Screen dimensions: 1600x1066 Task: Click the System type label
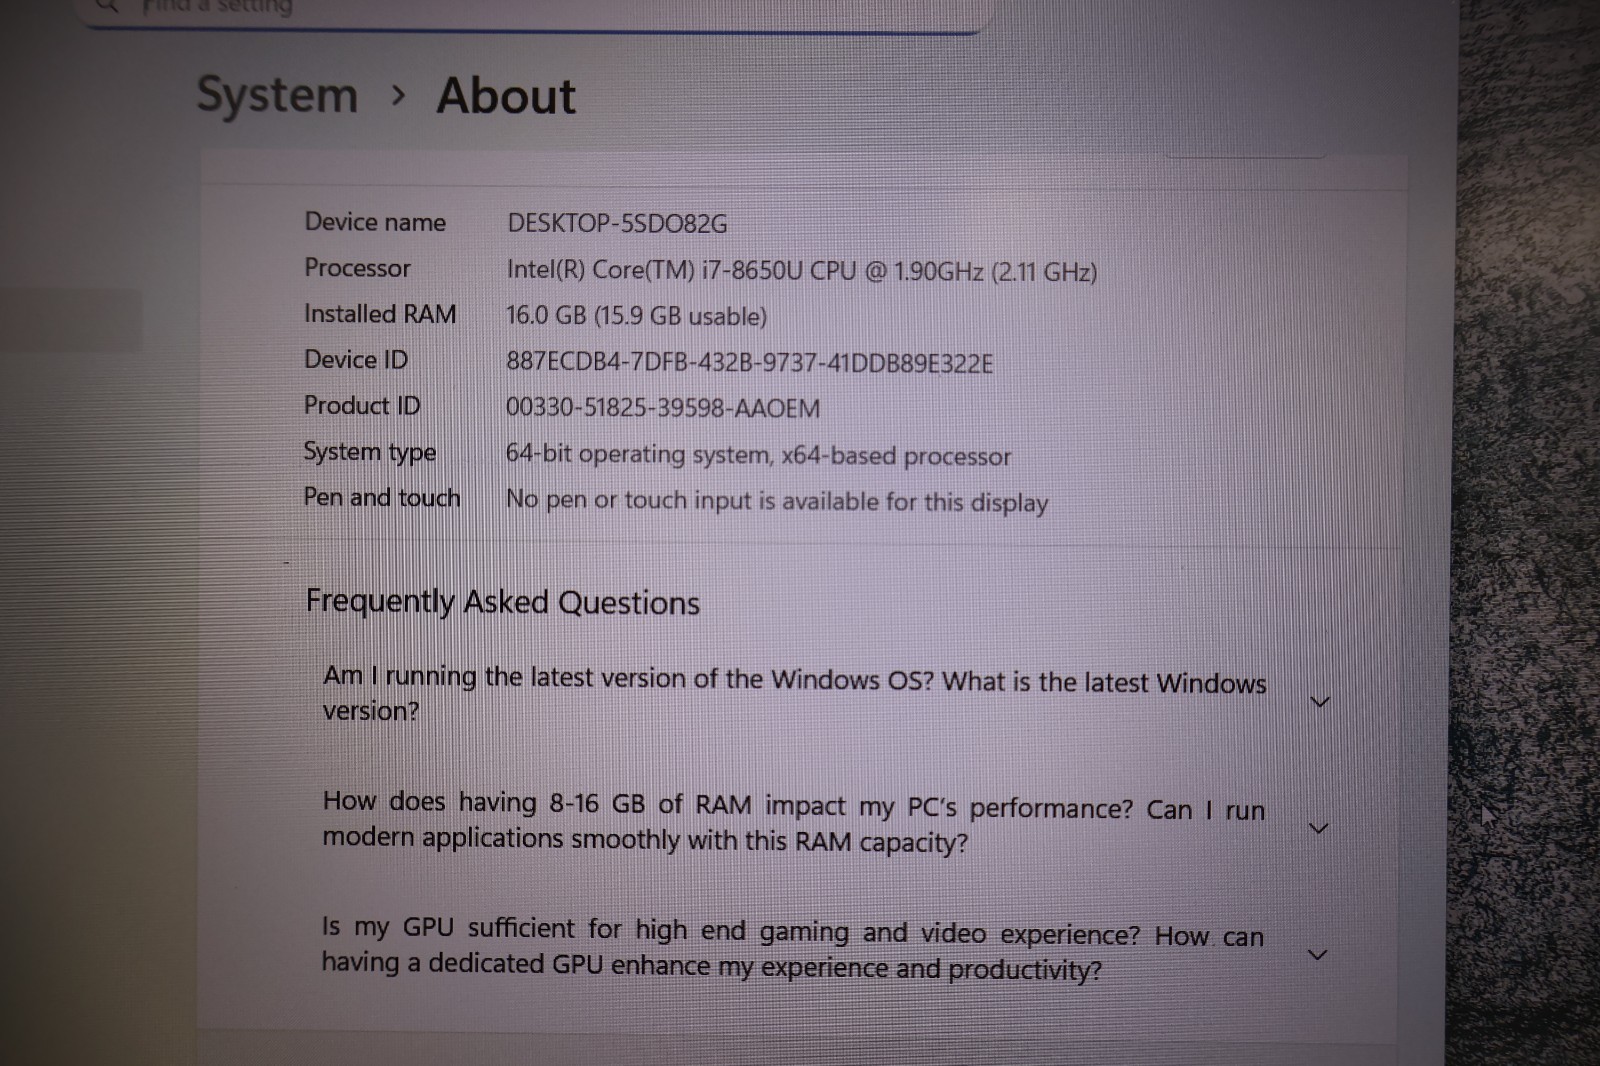[370, 453]
